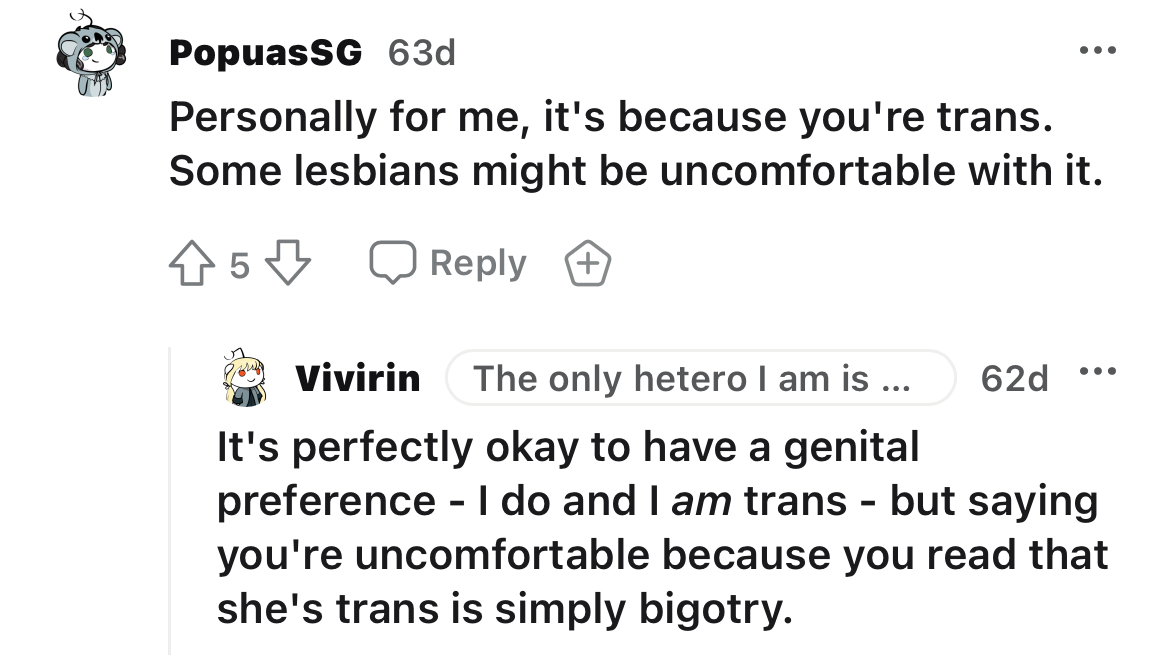
Task: Click the speech bubble reply icon
Action: point(392,263)
